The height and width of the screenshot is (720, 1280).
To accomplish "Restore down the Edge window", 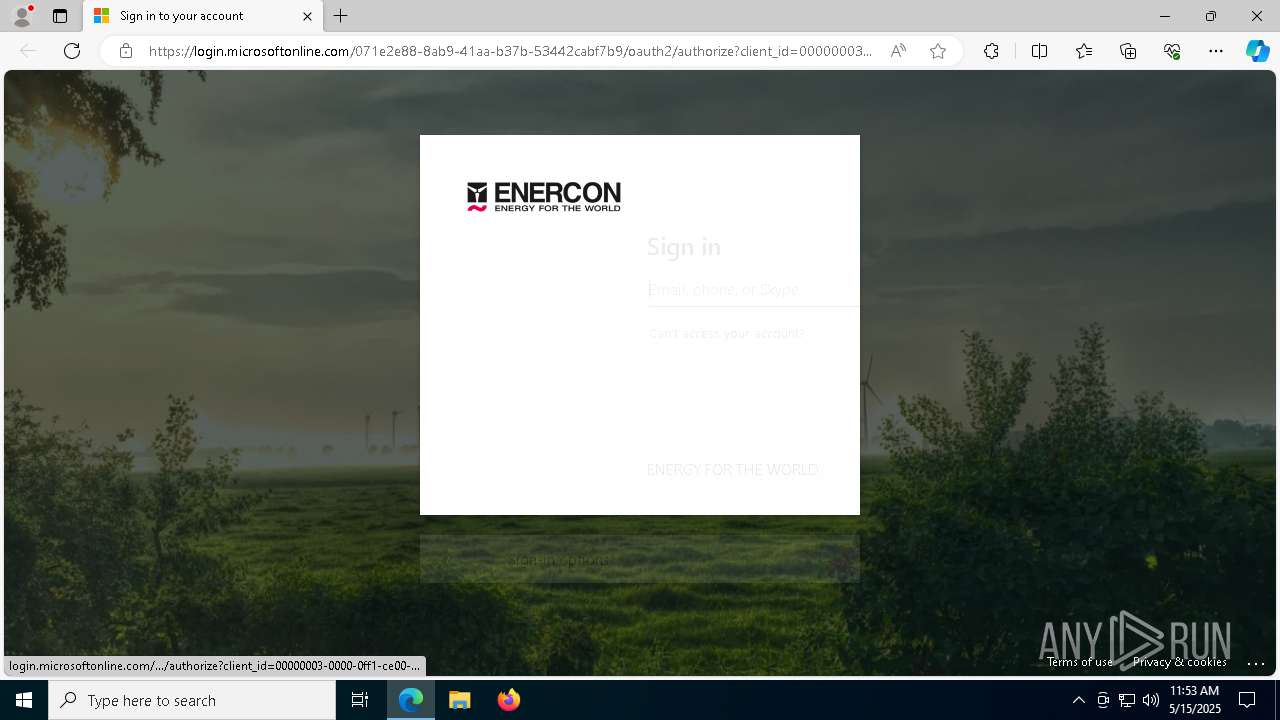I will click(1211, 16).
